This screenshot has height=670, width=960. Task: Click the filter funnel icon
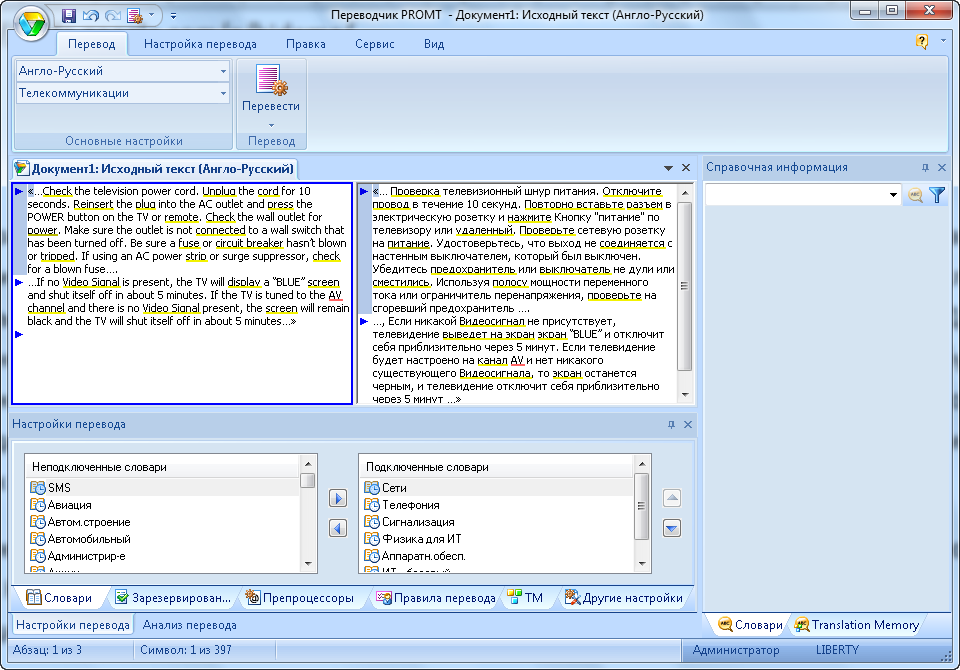pos(937,195)
